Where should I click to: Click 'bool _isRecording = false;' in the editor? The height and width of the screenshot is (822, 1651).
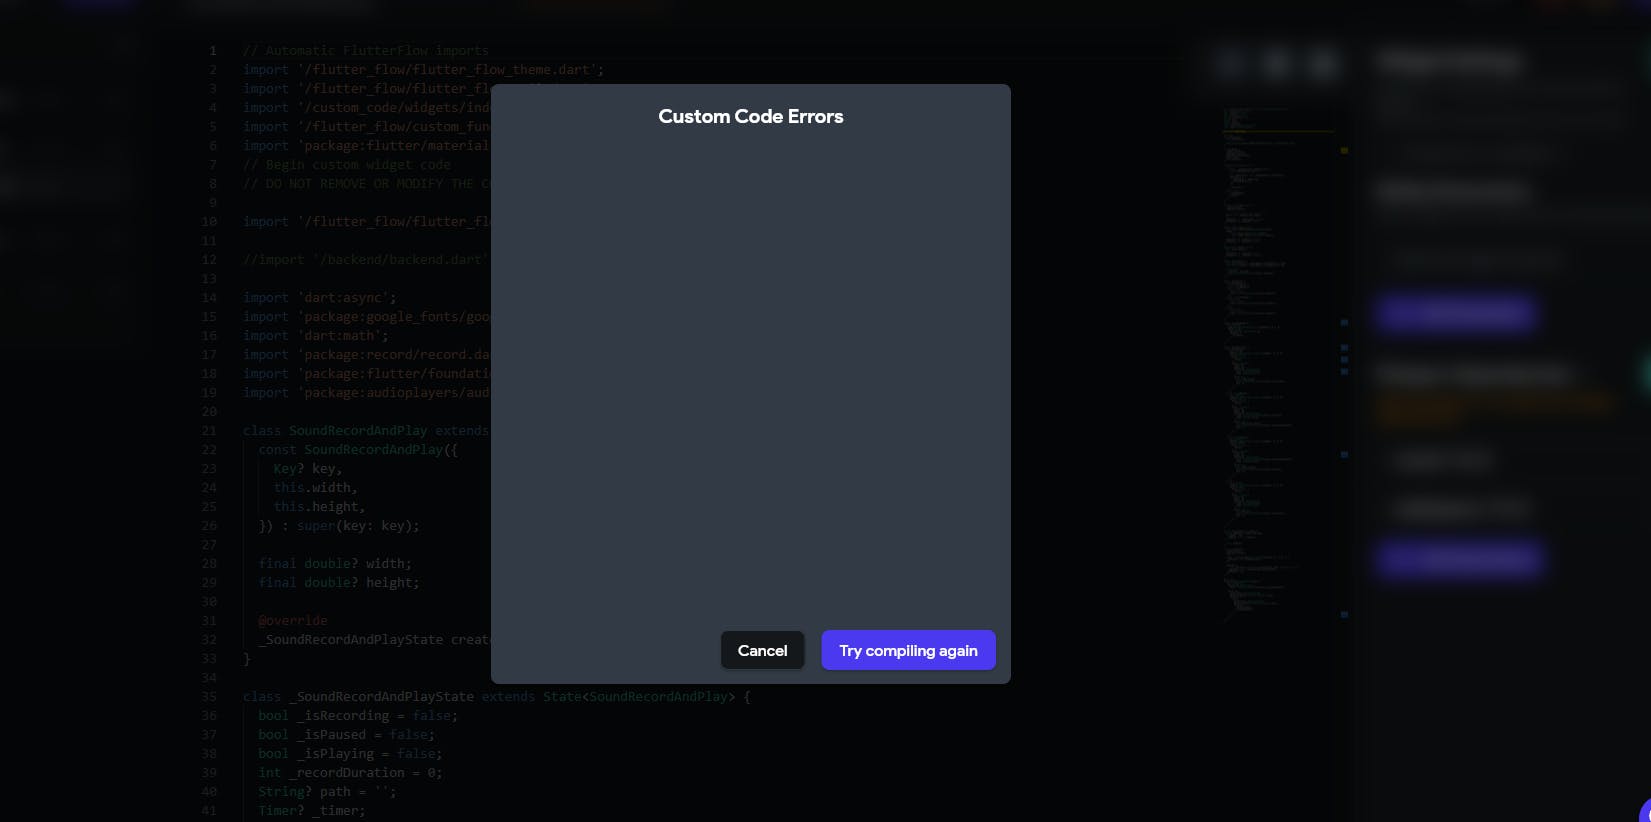click(x=358, y=715)
